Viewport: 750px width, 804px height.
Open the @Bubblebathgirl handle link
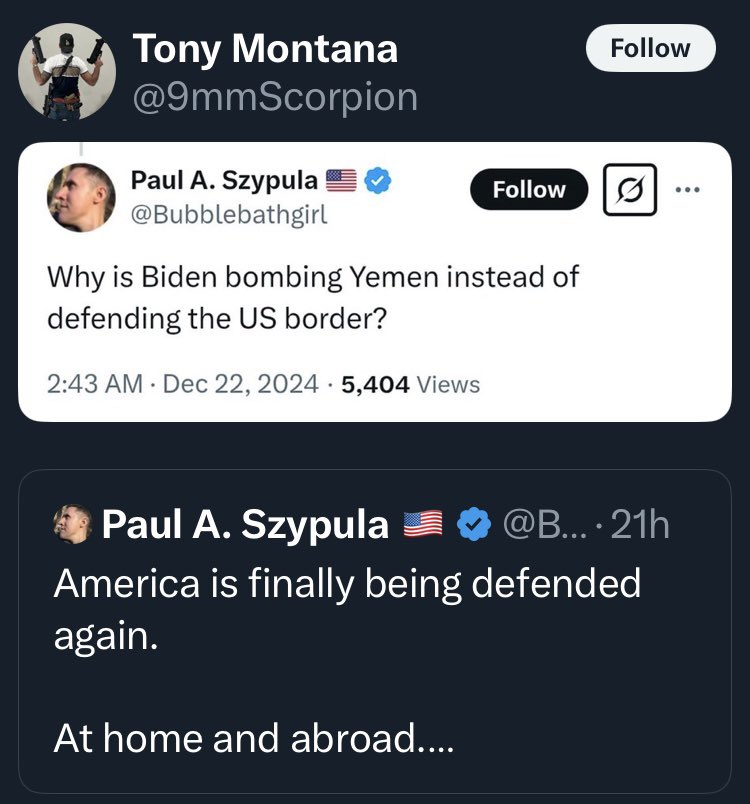pos(229,214)
